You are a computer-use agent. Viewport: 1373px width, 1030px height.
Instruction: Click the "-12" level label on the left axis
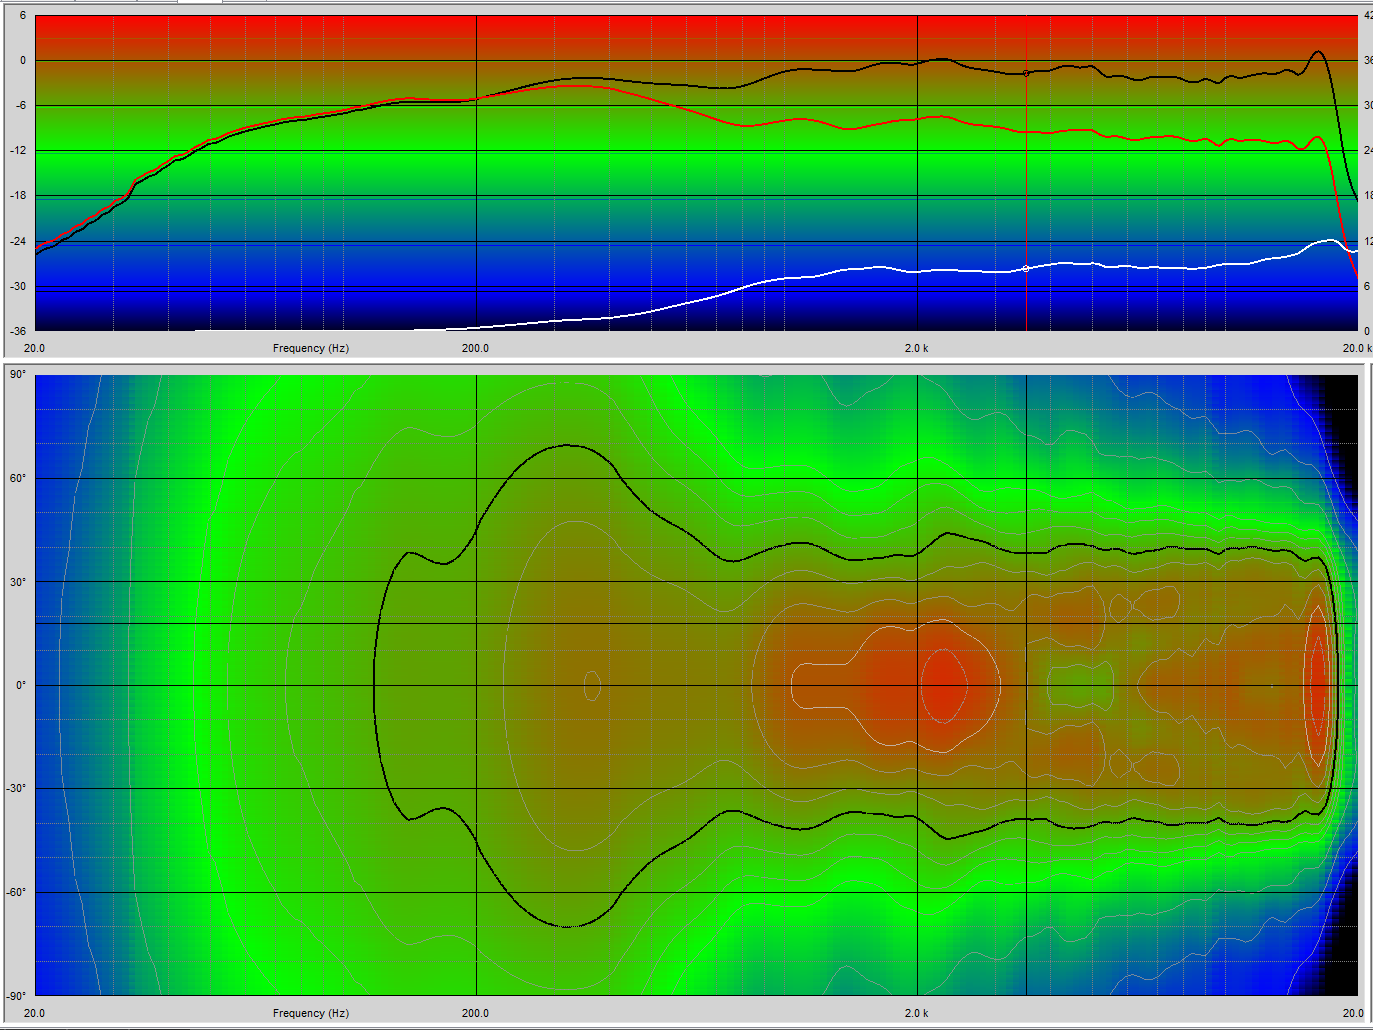coord(18,150)
